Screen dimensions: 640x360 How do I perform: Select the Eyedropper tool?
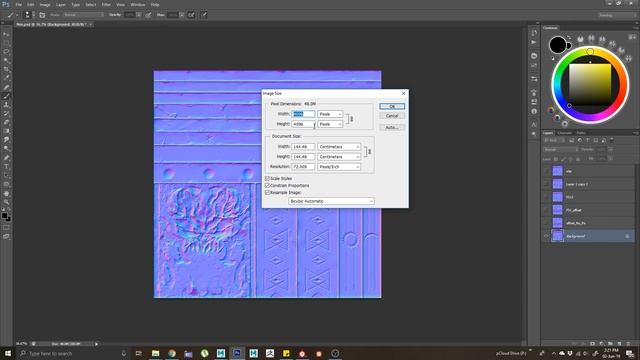[6, 78]
